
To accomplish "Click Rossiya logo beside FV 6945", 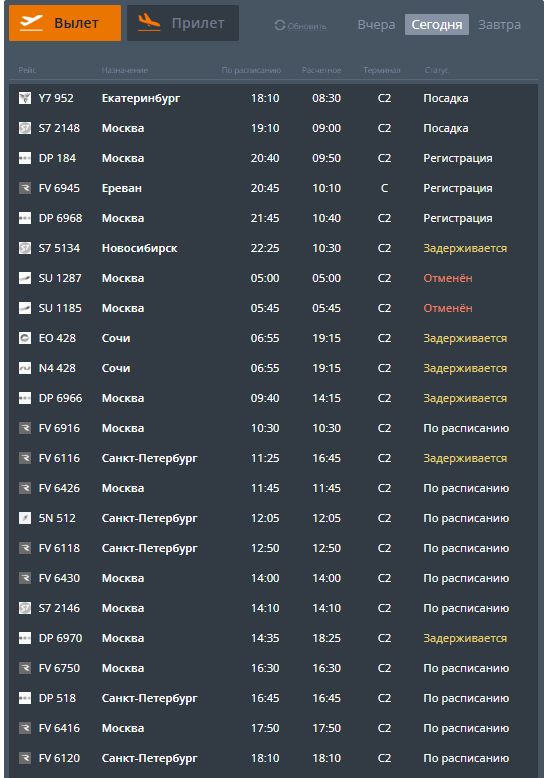I will (x=25, y=188).
